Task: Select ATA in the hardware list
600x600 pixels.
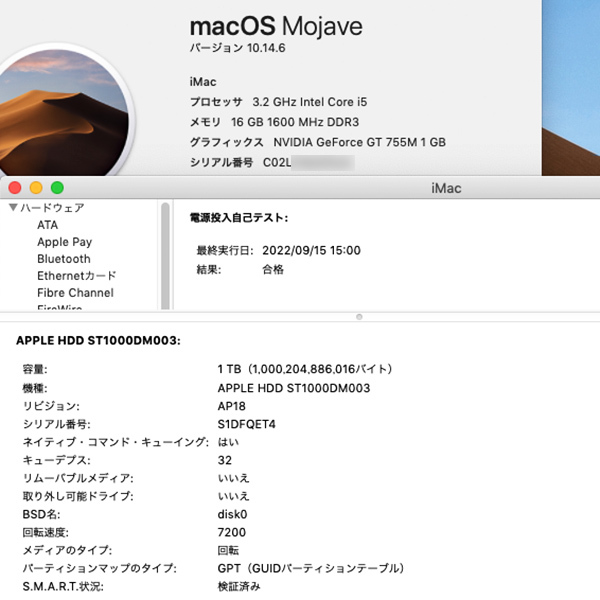Action: pos(47,225)
